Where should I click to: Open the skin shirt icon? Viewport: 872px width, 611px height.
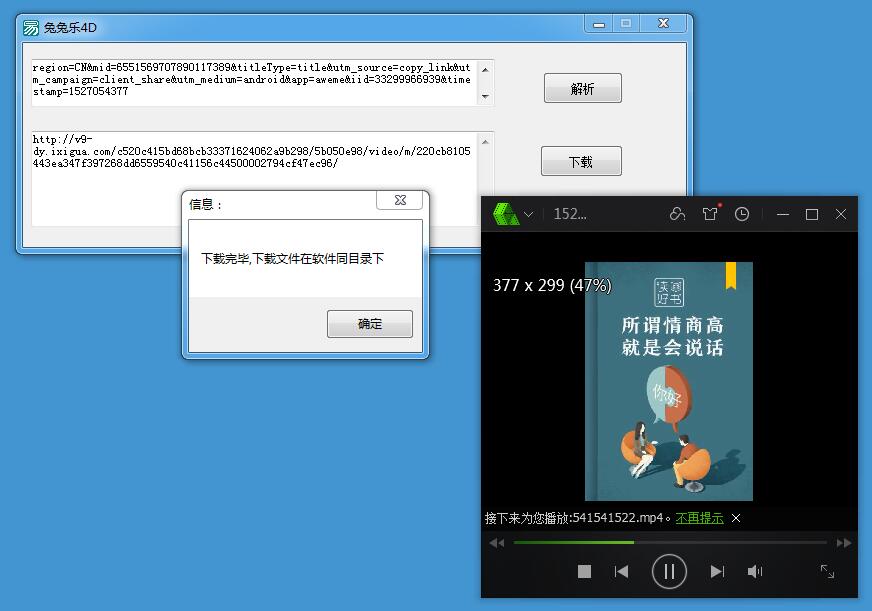coord(710,214)
